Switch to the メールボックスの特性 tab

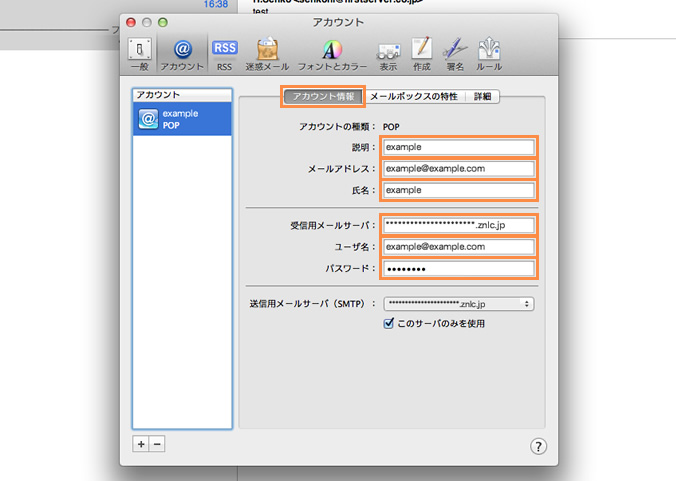[x=414, y=96]
